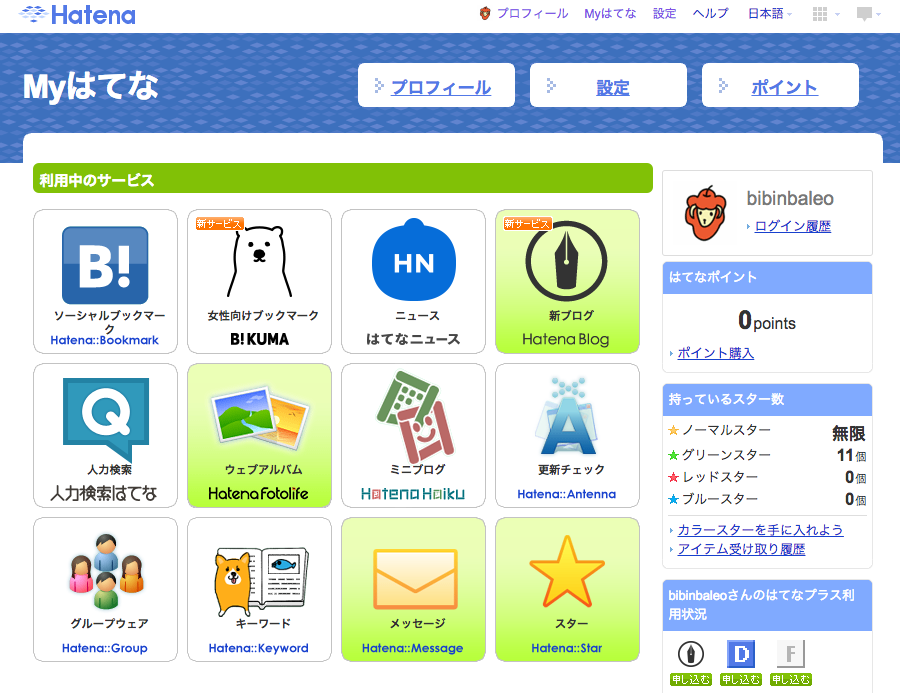Viewport: 900px width, 693px height.
Task: Click the Hatena logo in the header
Action: pyautogui.click(x=77, y=14)
